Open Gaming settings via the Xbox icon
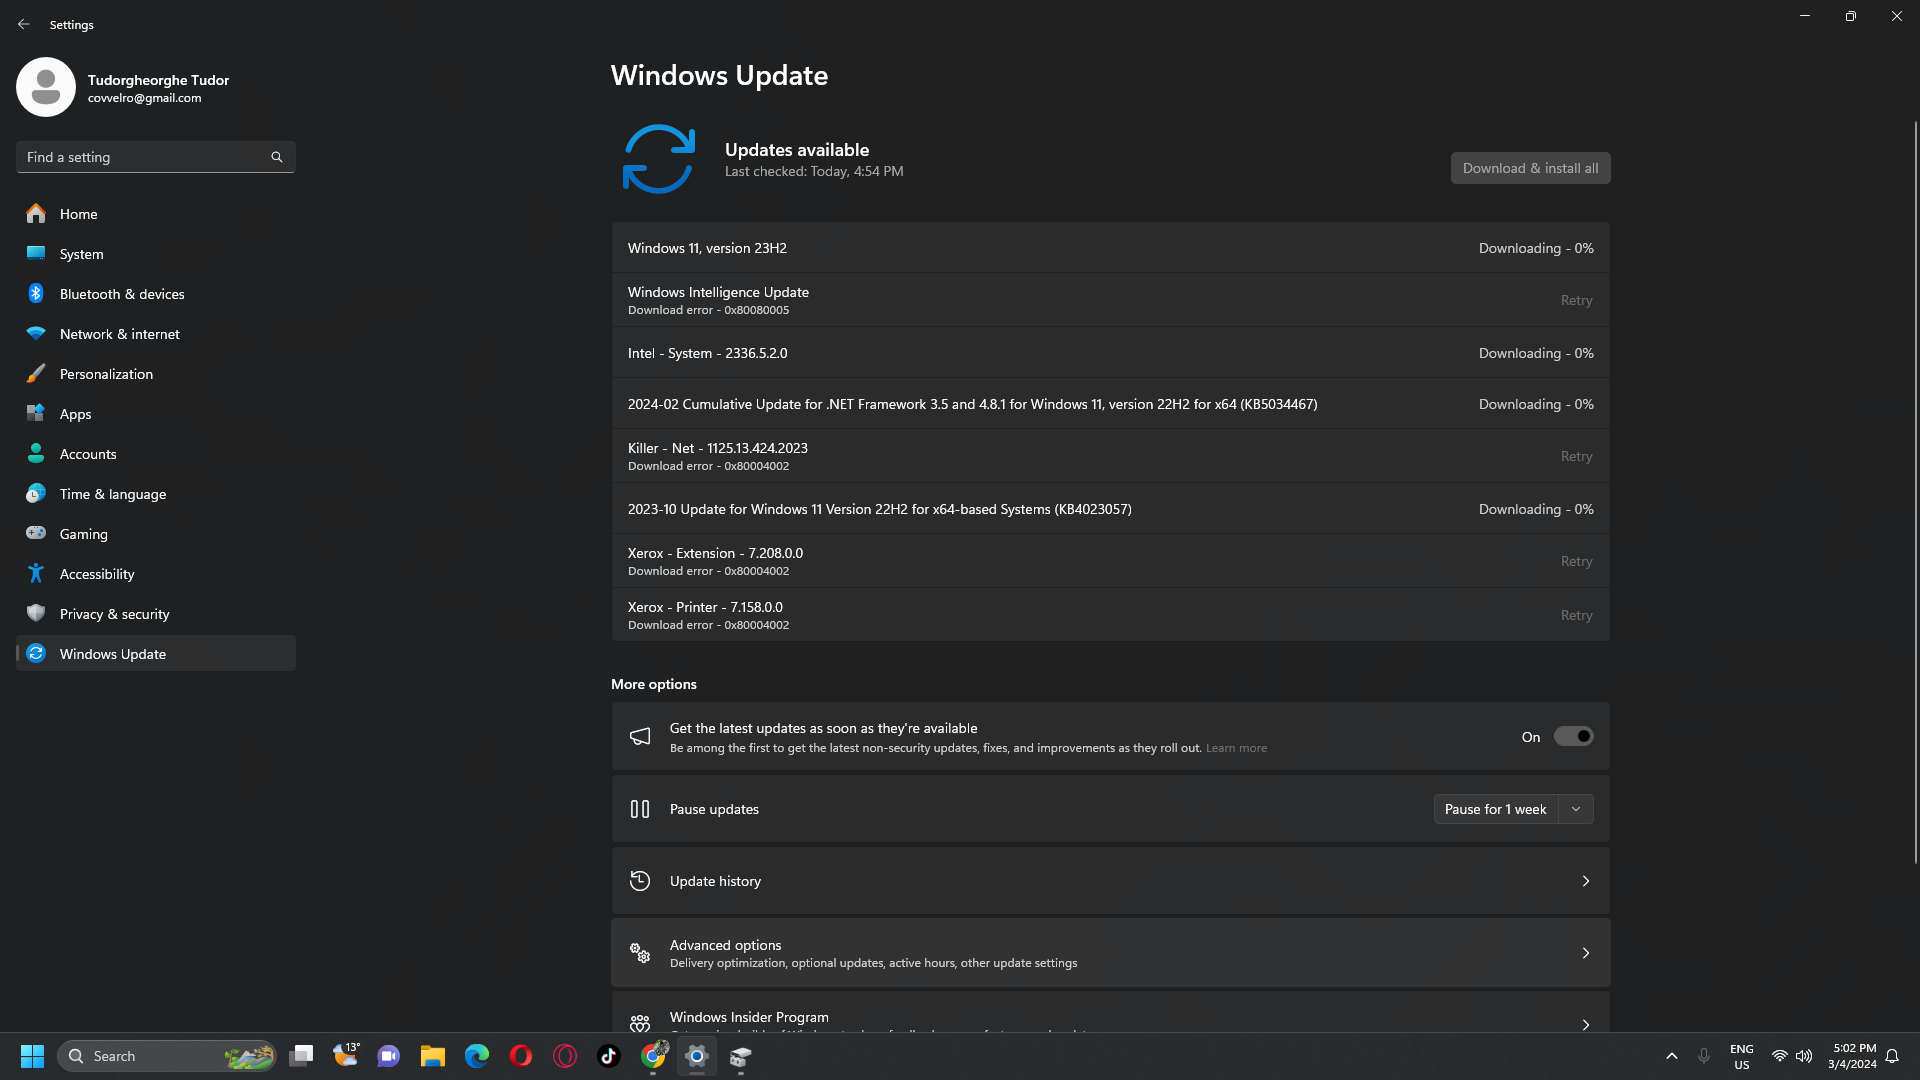 pos(35,533)
